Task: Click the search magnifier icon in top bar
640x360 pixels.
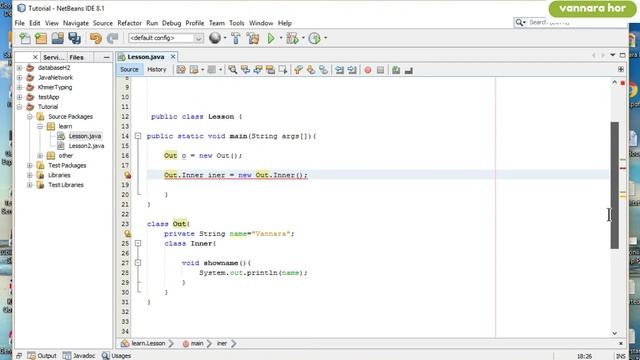Action: 519,22
